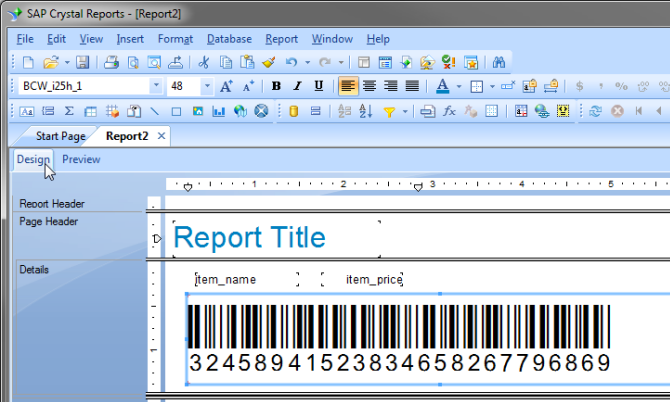Viewport: 670px width, 402px height.
Task: Toggle Underline formatting
Action: coord(319,86)
